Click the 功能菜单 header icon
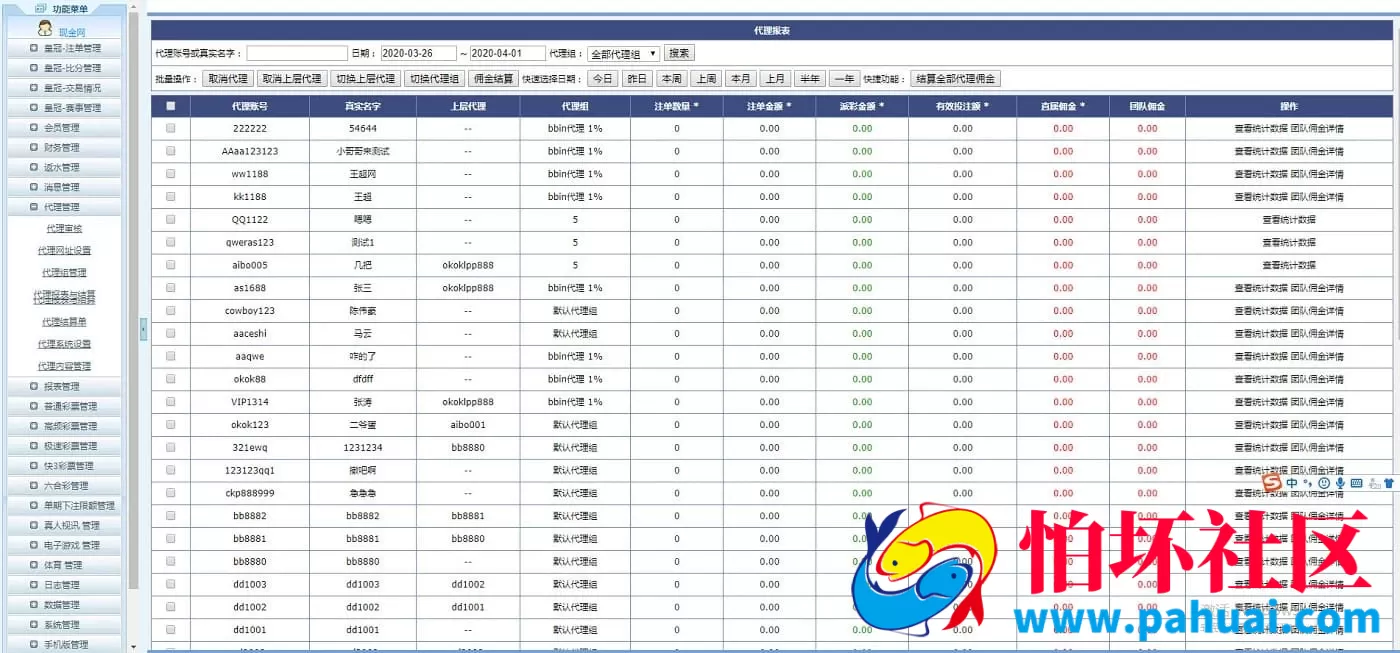1400x653 pixels. (x=41, y=8)
